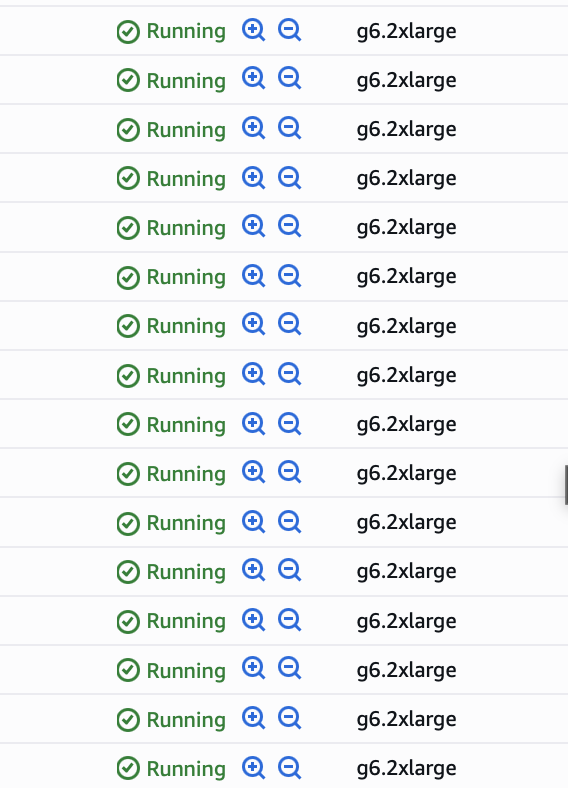Select Running status in the bottommost row
Screen dimensions: 568x788
pyautogui.click(x=171, y=769)
